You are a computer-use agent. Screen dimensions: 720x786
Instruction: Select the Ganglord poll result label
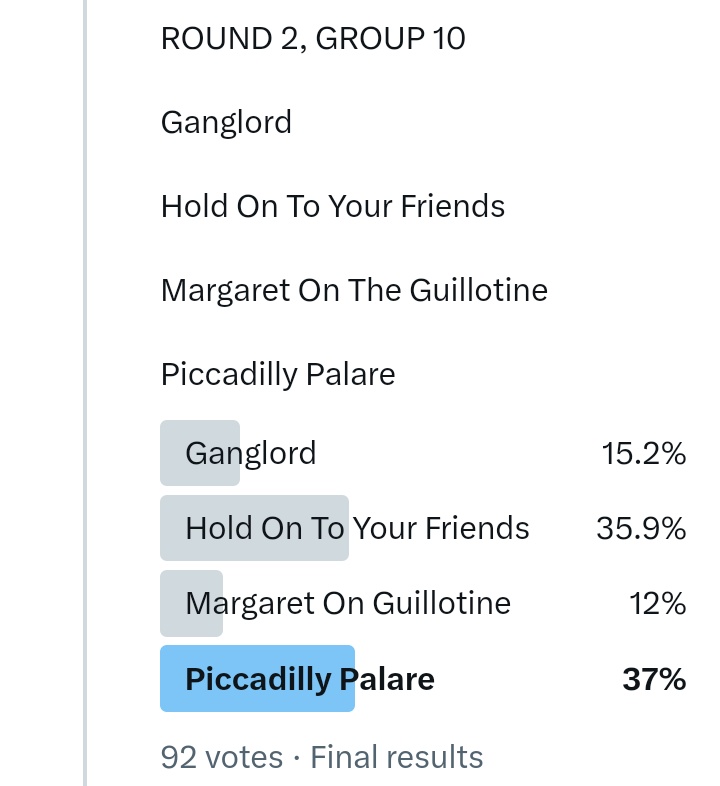tap(251, 453)
